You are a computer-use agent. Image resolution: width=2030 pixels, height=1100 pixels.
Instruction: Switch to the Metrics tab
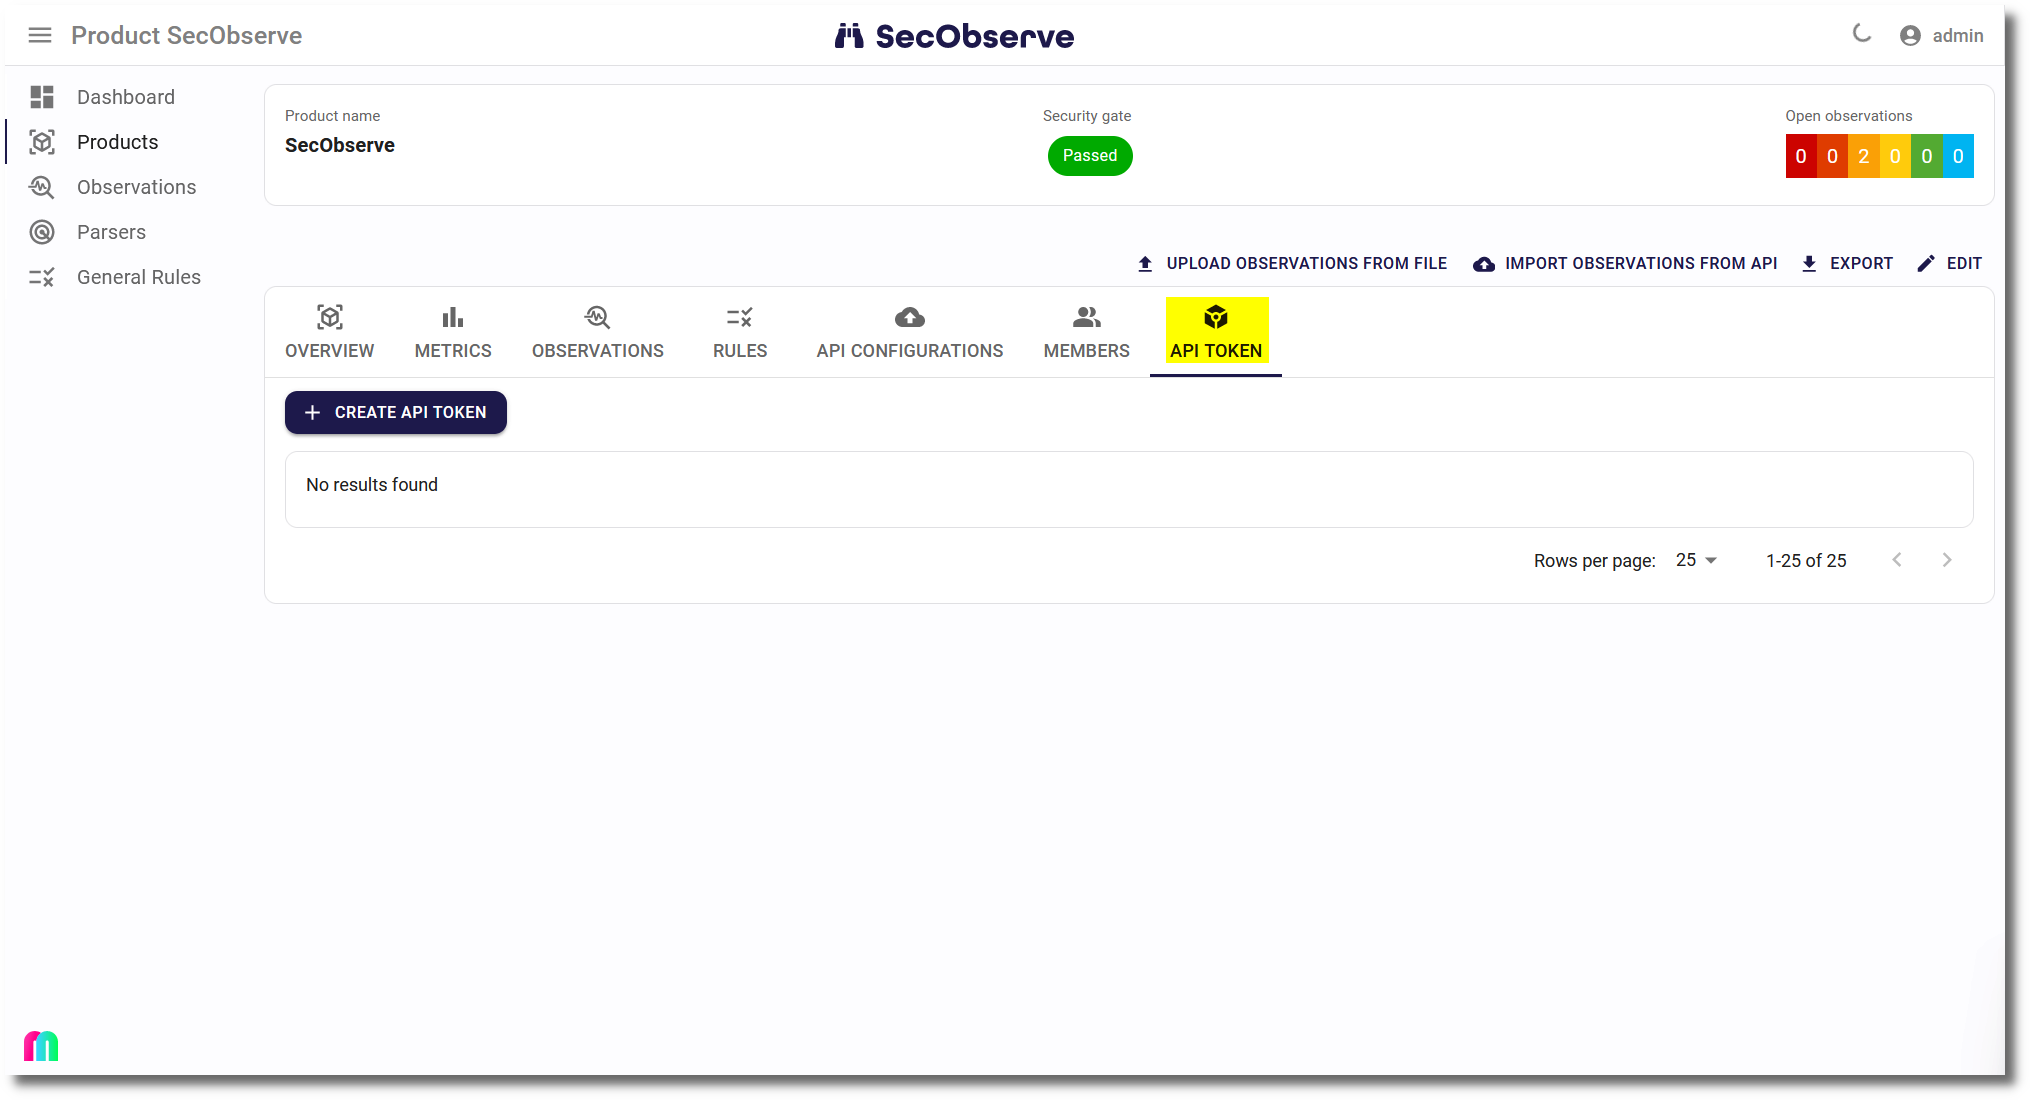click(x=452, y=332)
